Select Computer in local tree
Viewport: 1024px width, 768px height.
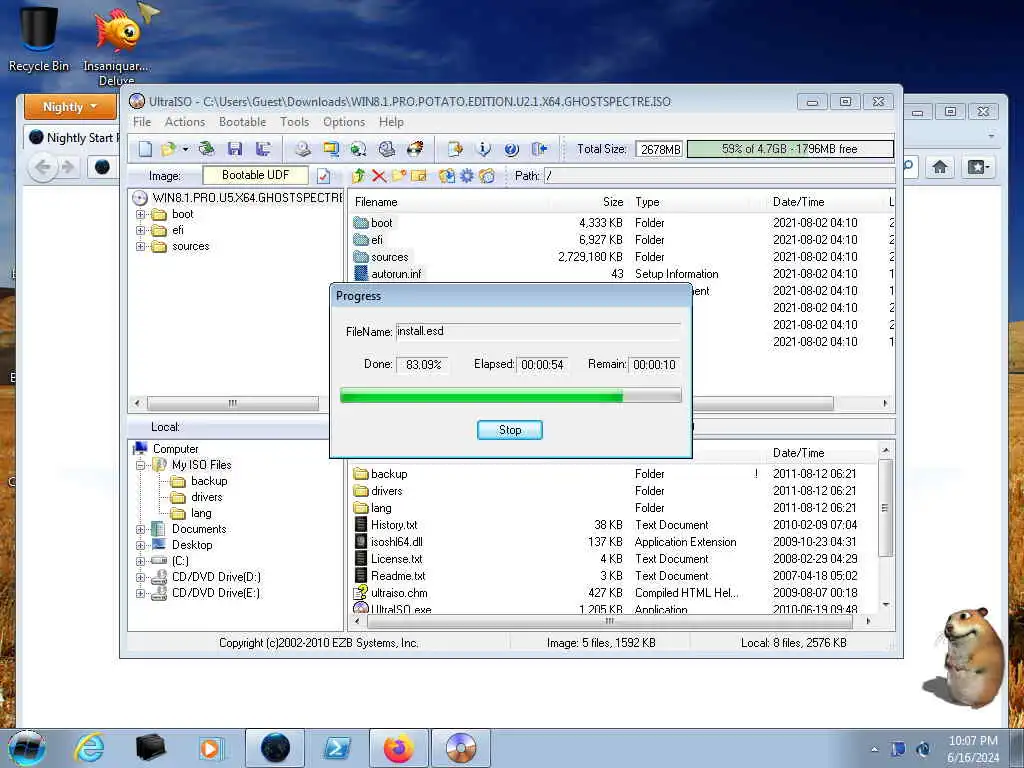[x=176, y=449]
